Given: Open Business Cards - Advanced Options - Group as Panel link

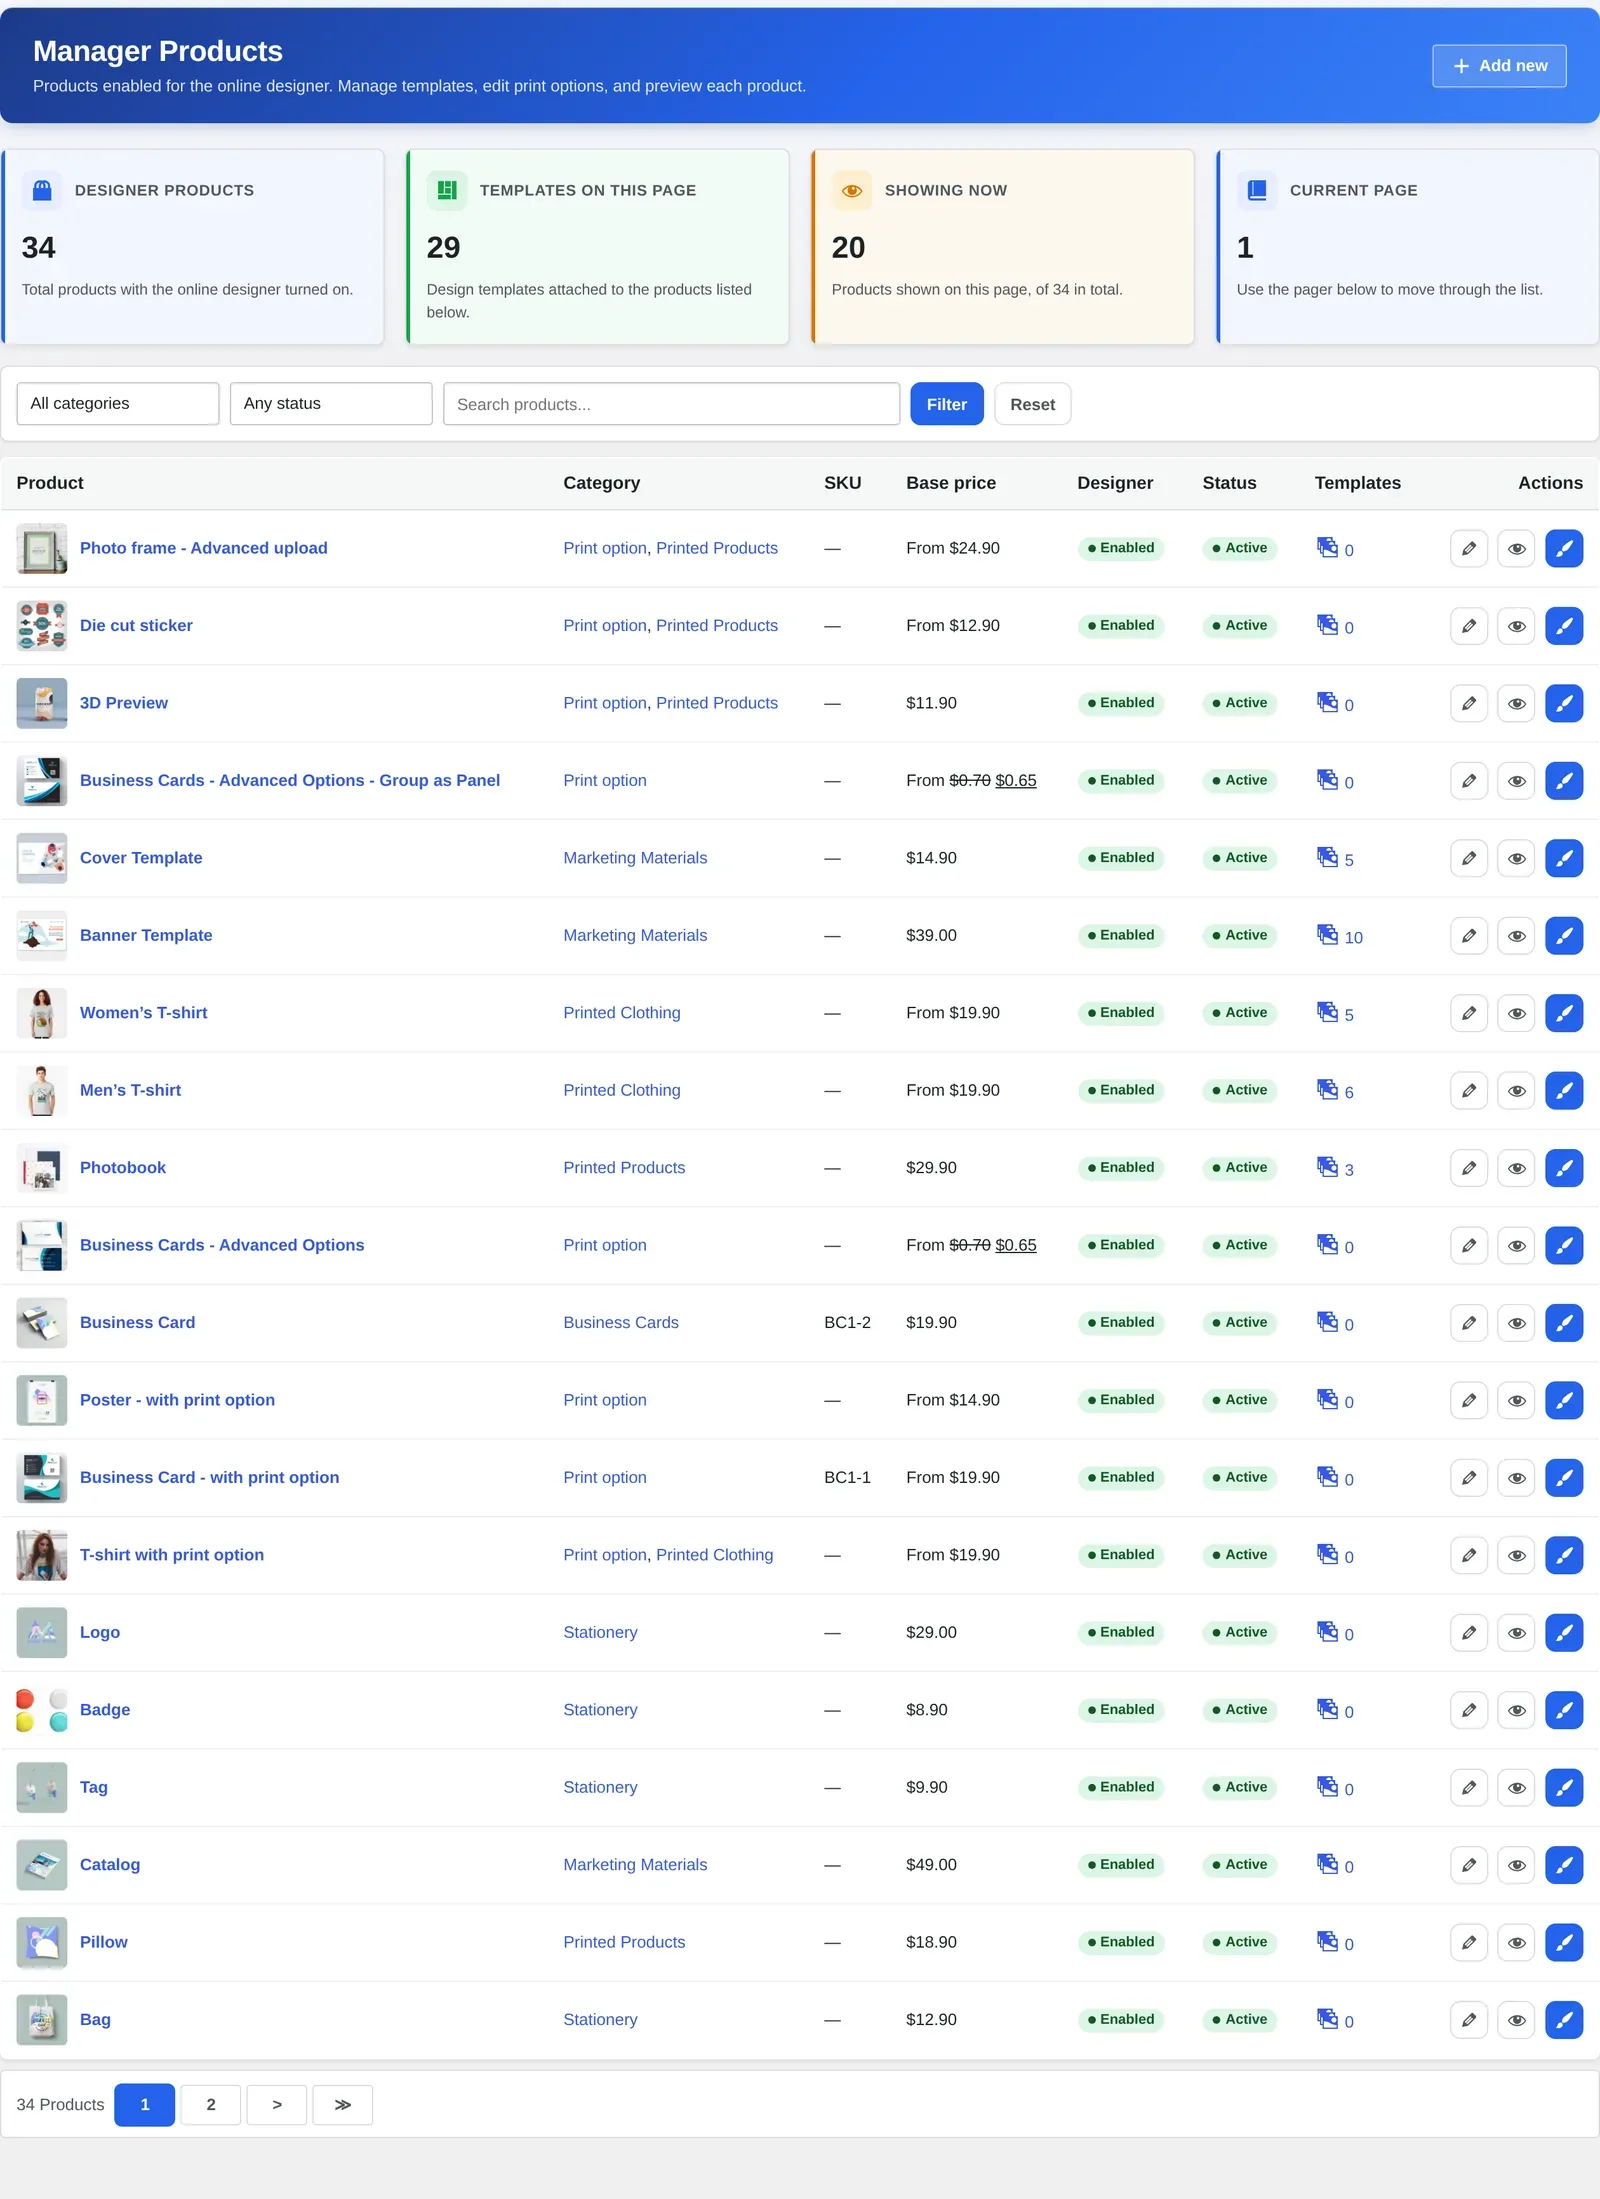Looking at the screenshot, I should pos(290,780).
